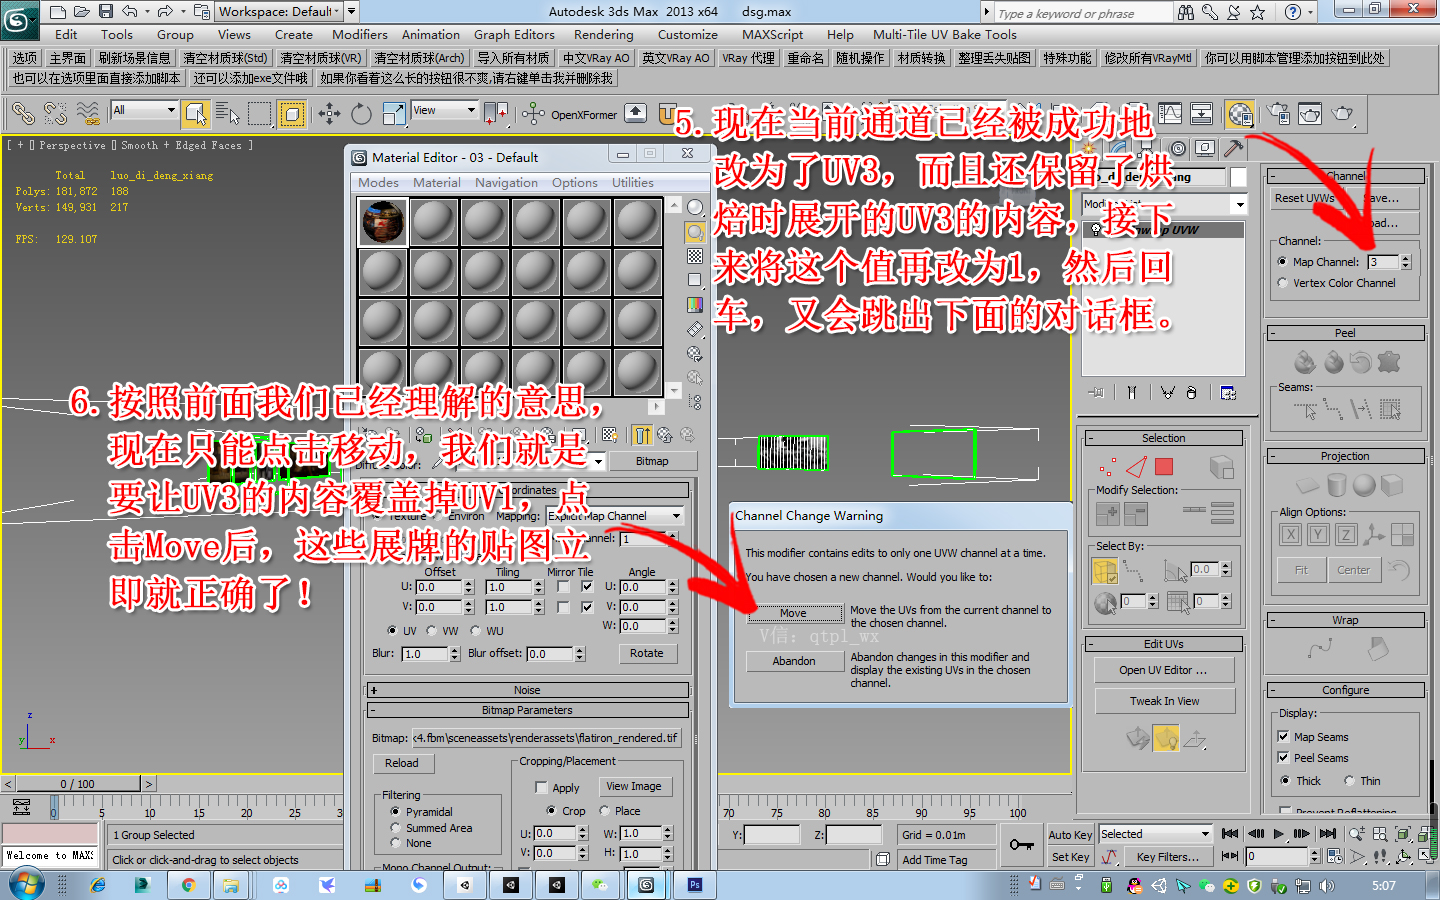Click the Cylindrical Map projection icon
1440x900 pixels.
1336,485
